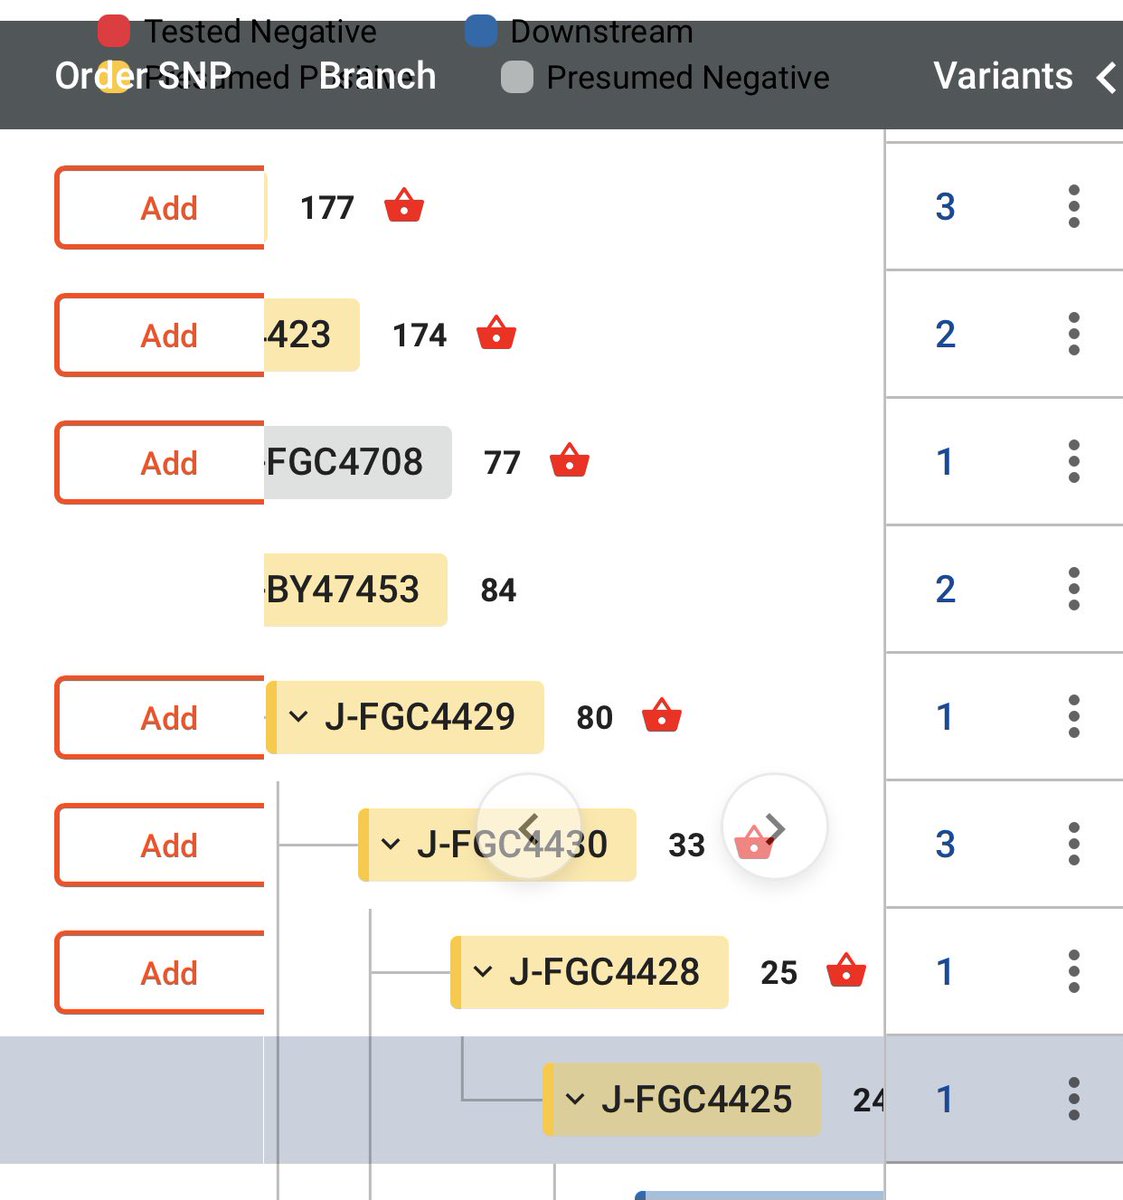Select the gray FGC4708 branch label
Viewport: 1123px width, 1200px height.
358,462
